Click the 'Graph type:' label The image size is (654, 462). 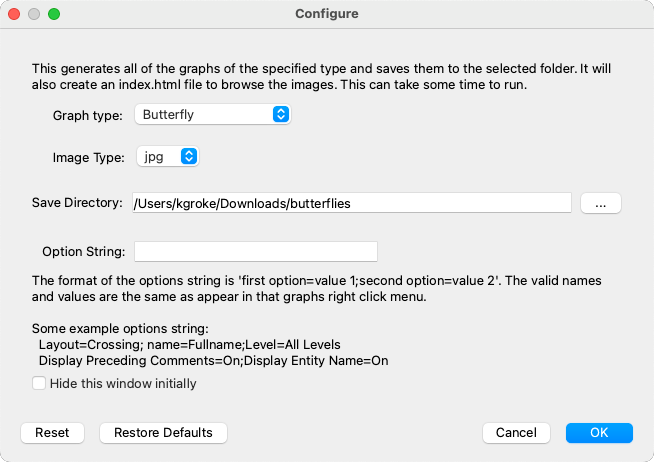click(x=88, y=116)
